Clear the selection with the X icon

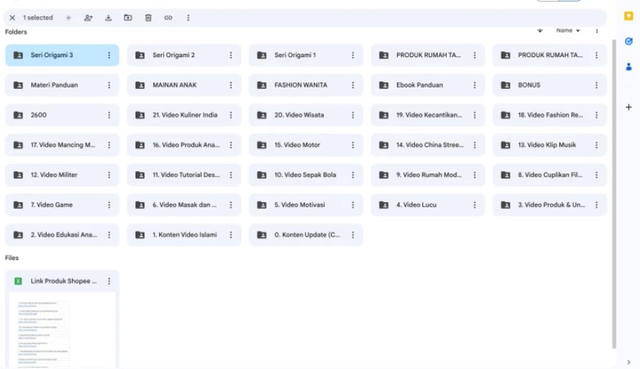[12, 18]
